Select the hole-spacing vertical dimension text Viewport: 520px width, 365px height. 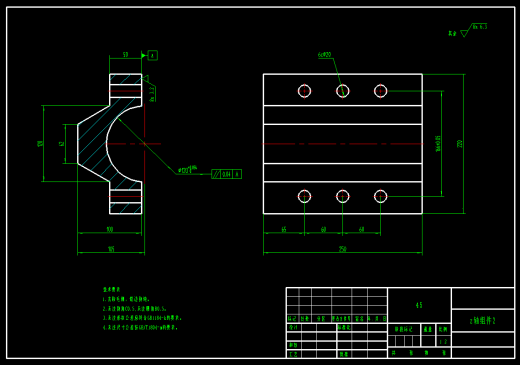(x=438, y=144)
